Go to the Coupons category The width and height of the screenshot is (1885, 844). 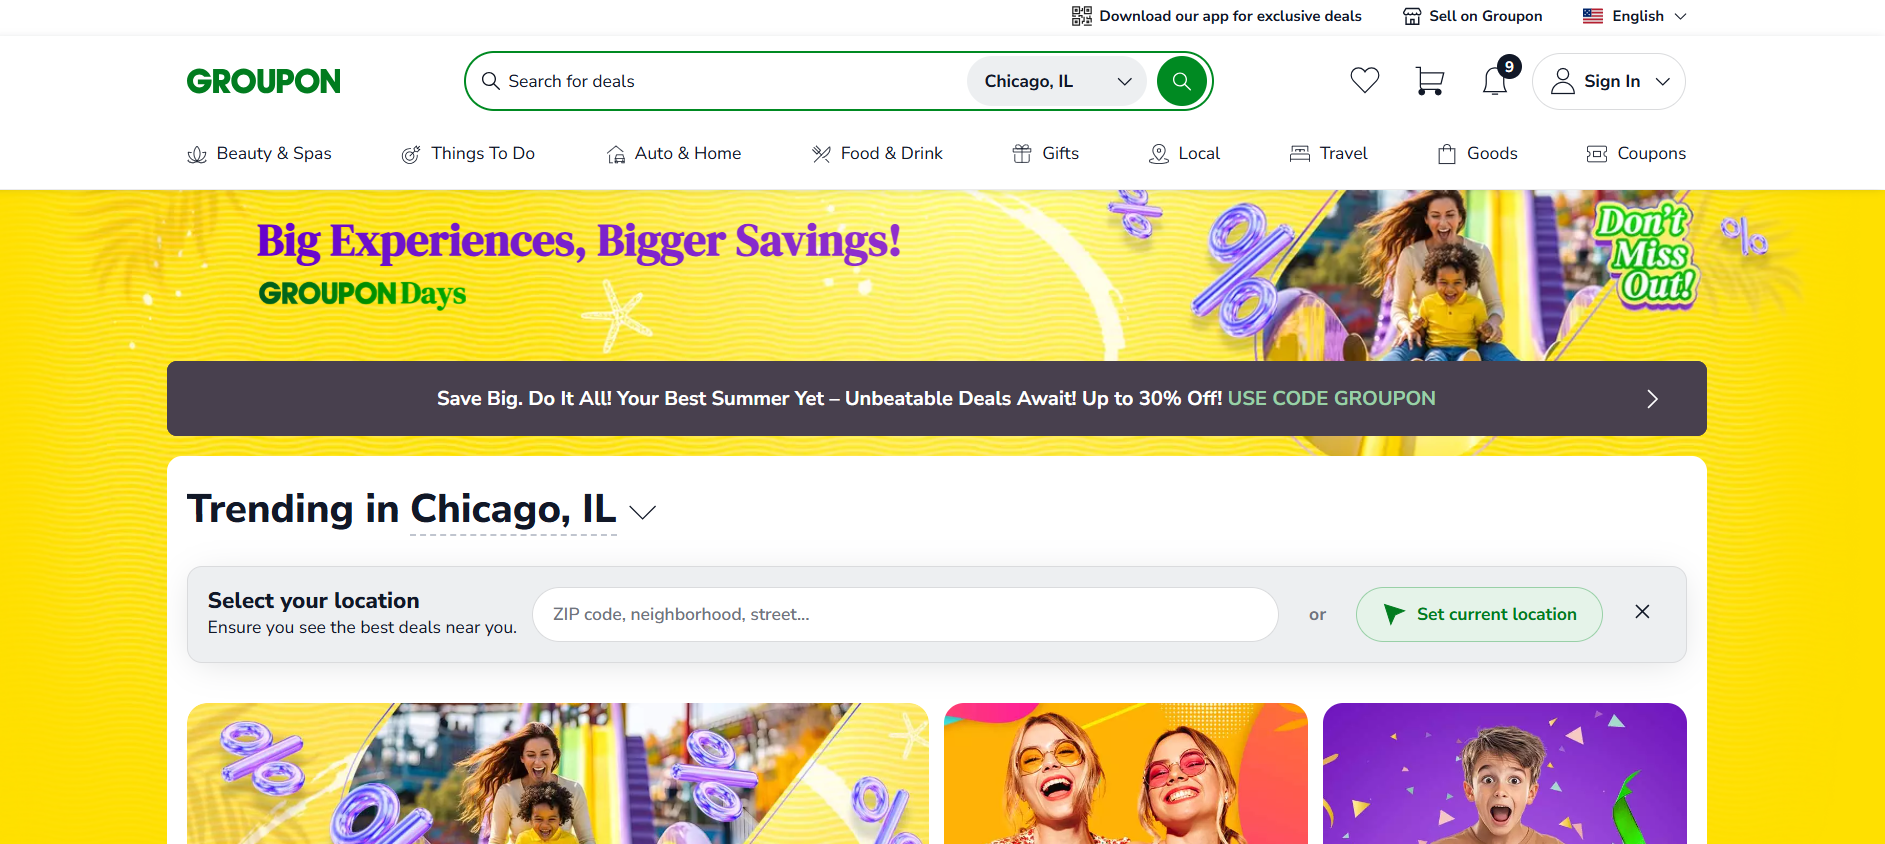(1636, 153)
